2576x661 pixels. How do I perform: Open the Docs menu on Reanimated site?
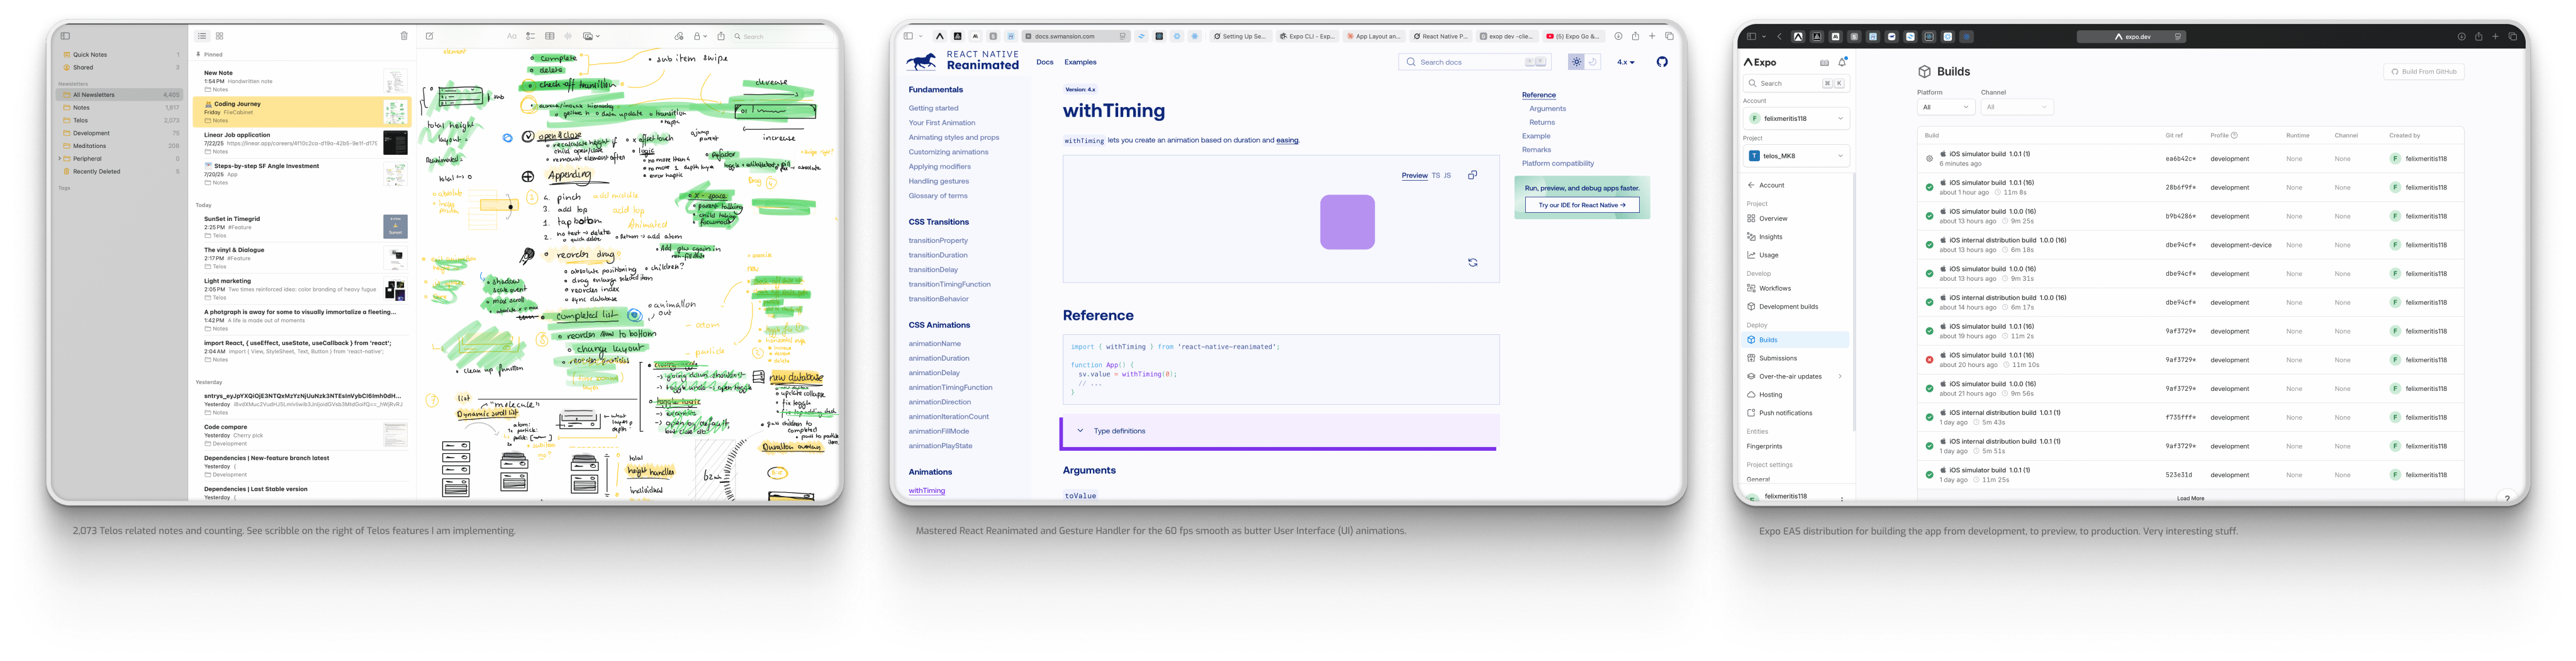[1044, 62]
